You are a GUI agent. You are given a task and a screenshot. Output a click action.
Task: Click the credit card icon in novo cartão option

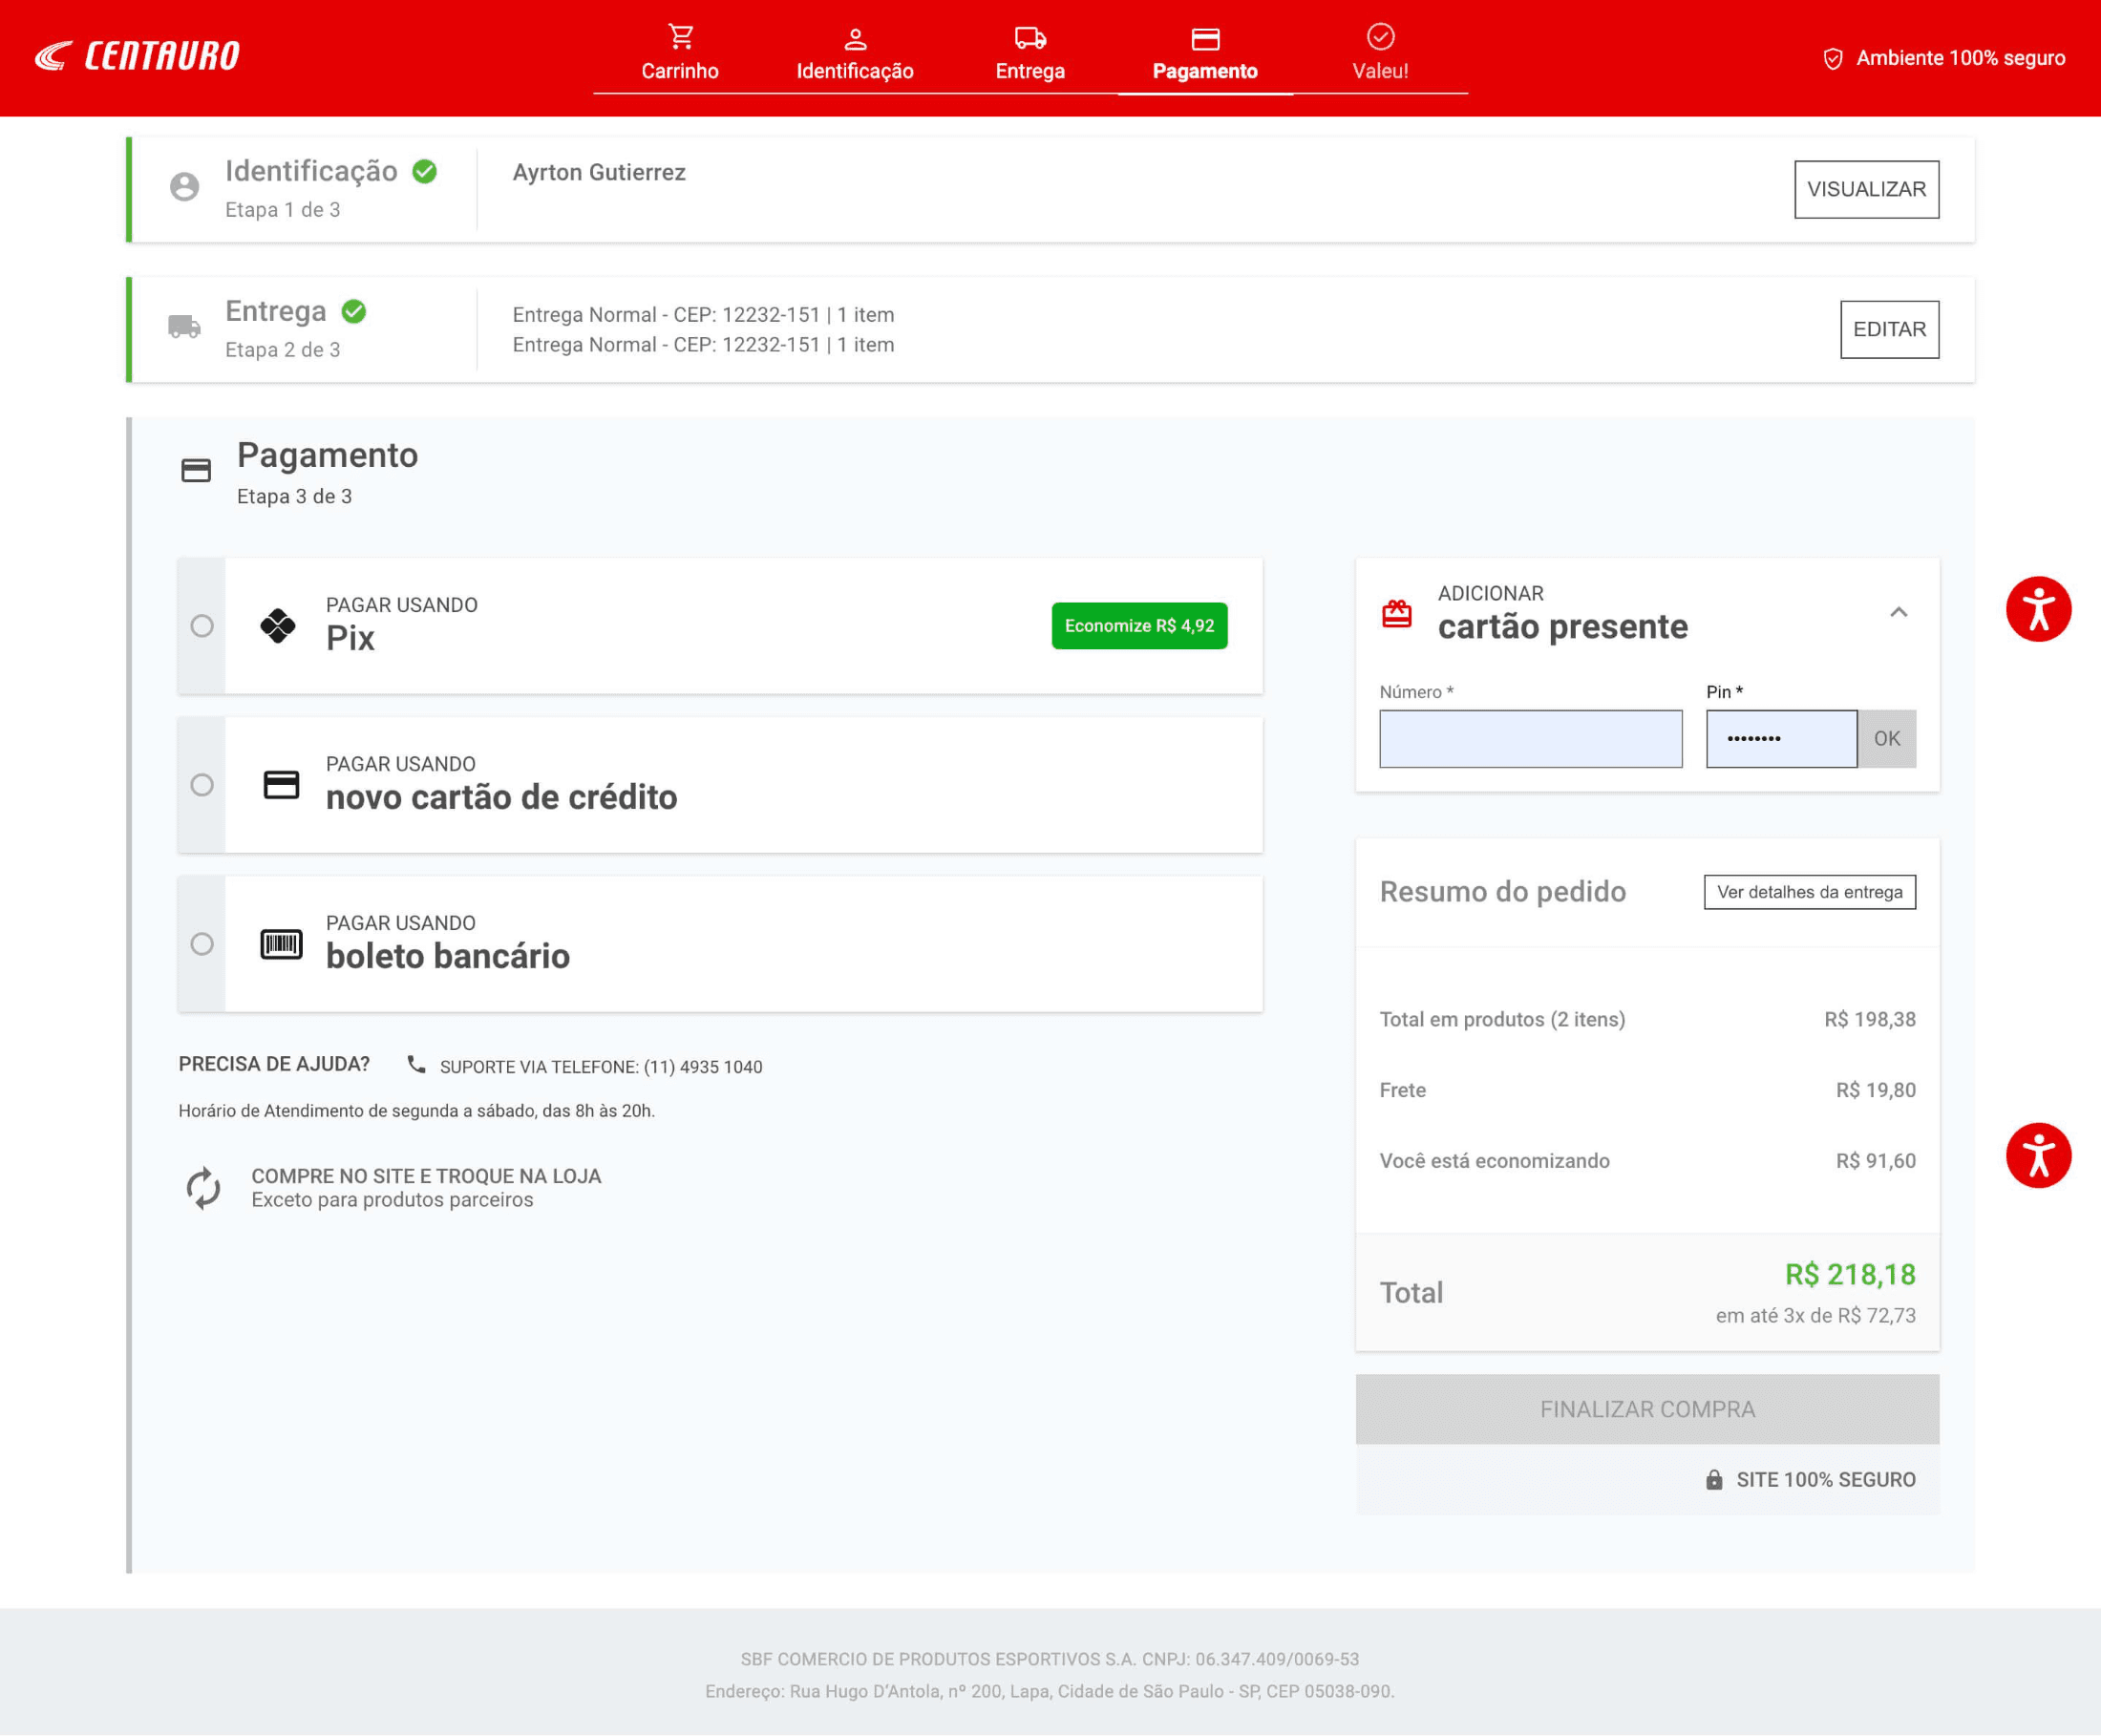point(281,785)
